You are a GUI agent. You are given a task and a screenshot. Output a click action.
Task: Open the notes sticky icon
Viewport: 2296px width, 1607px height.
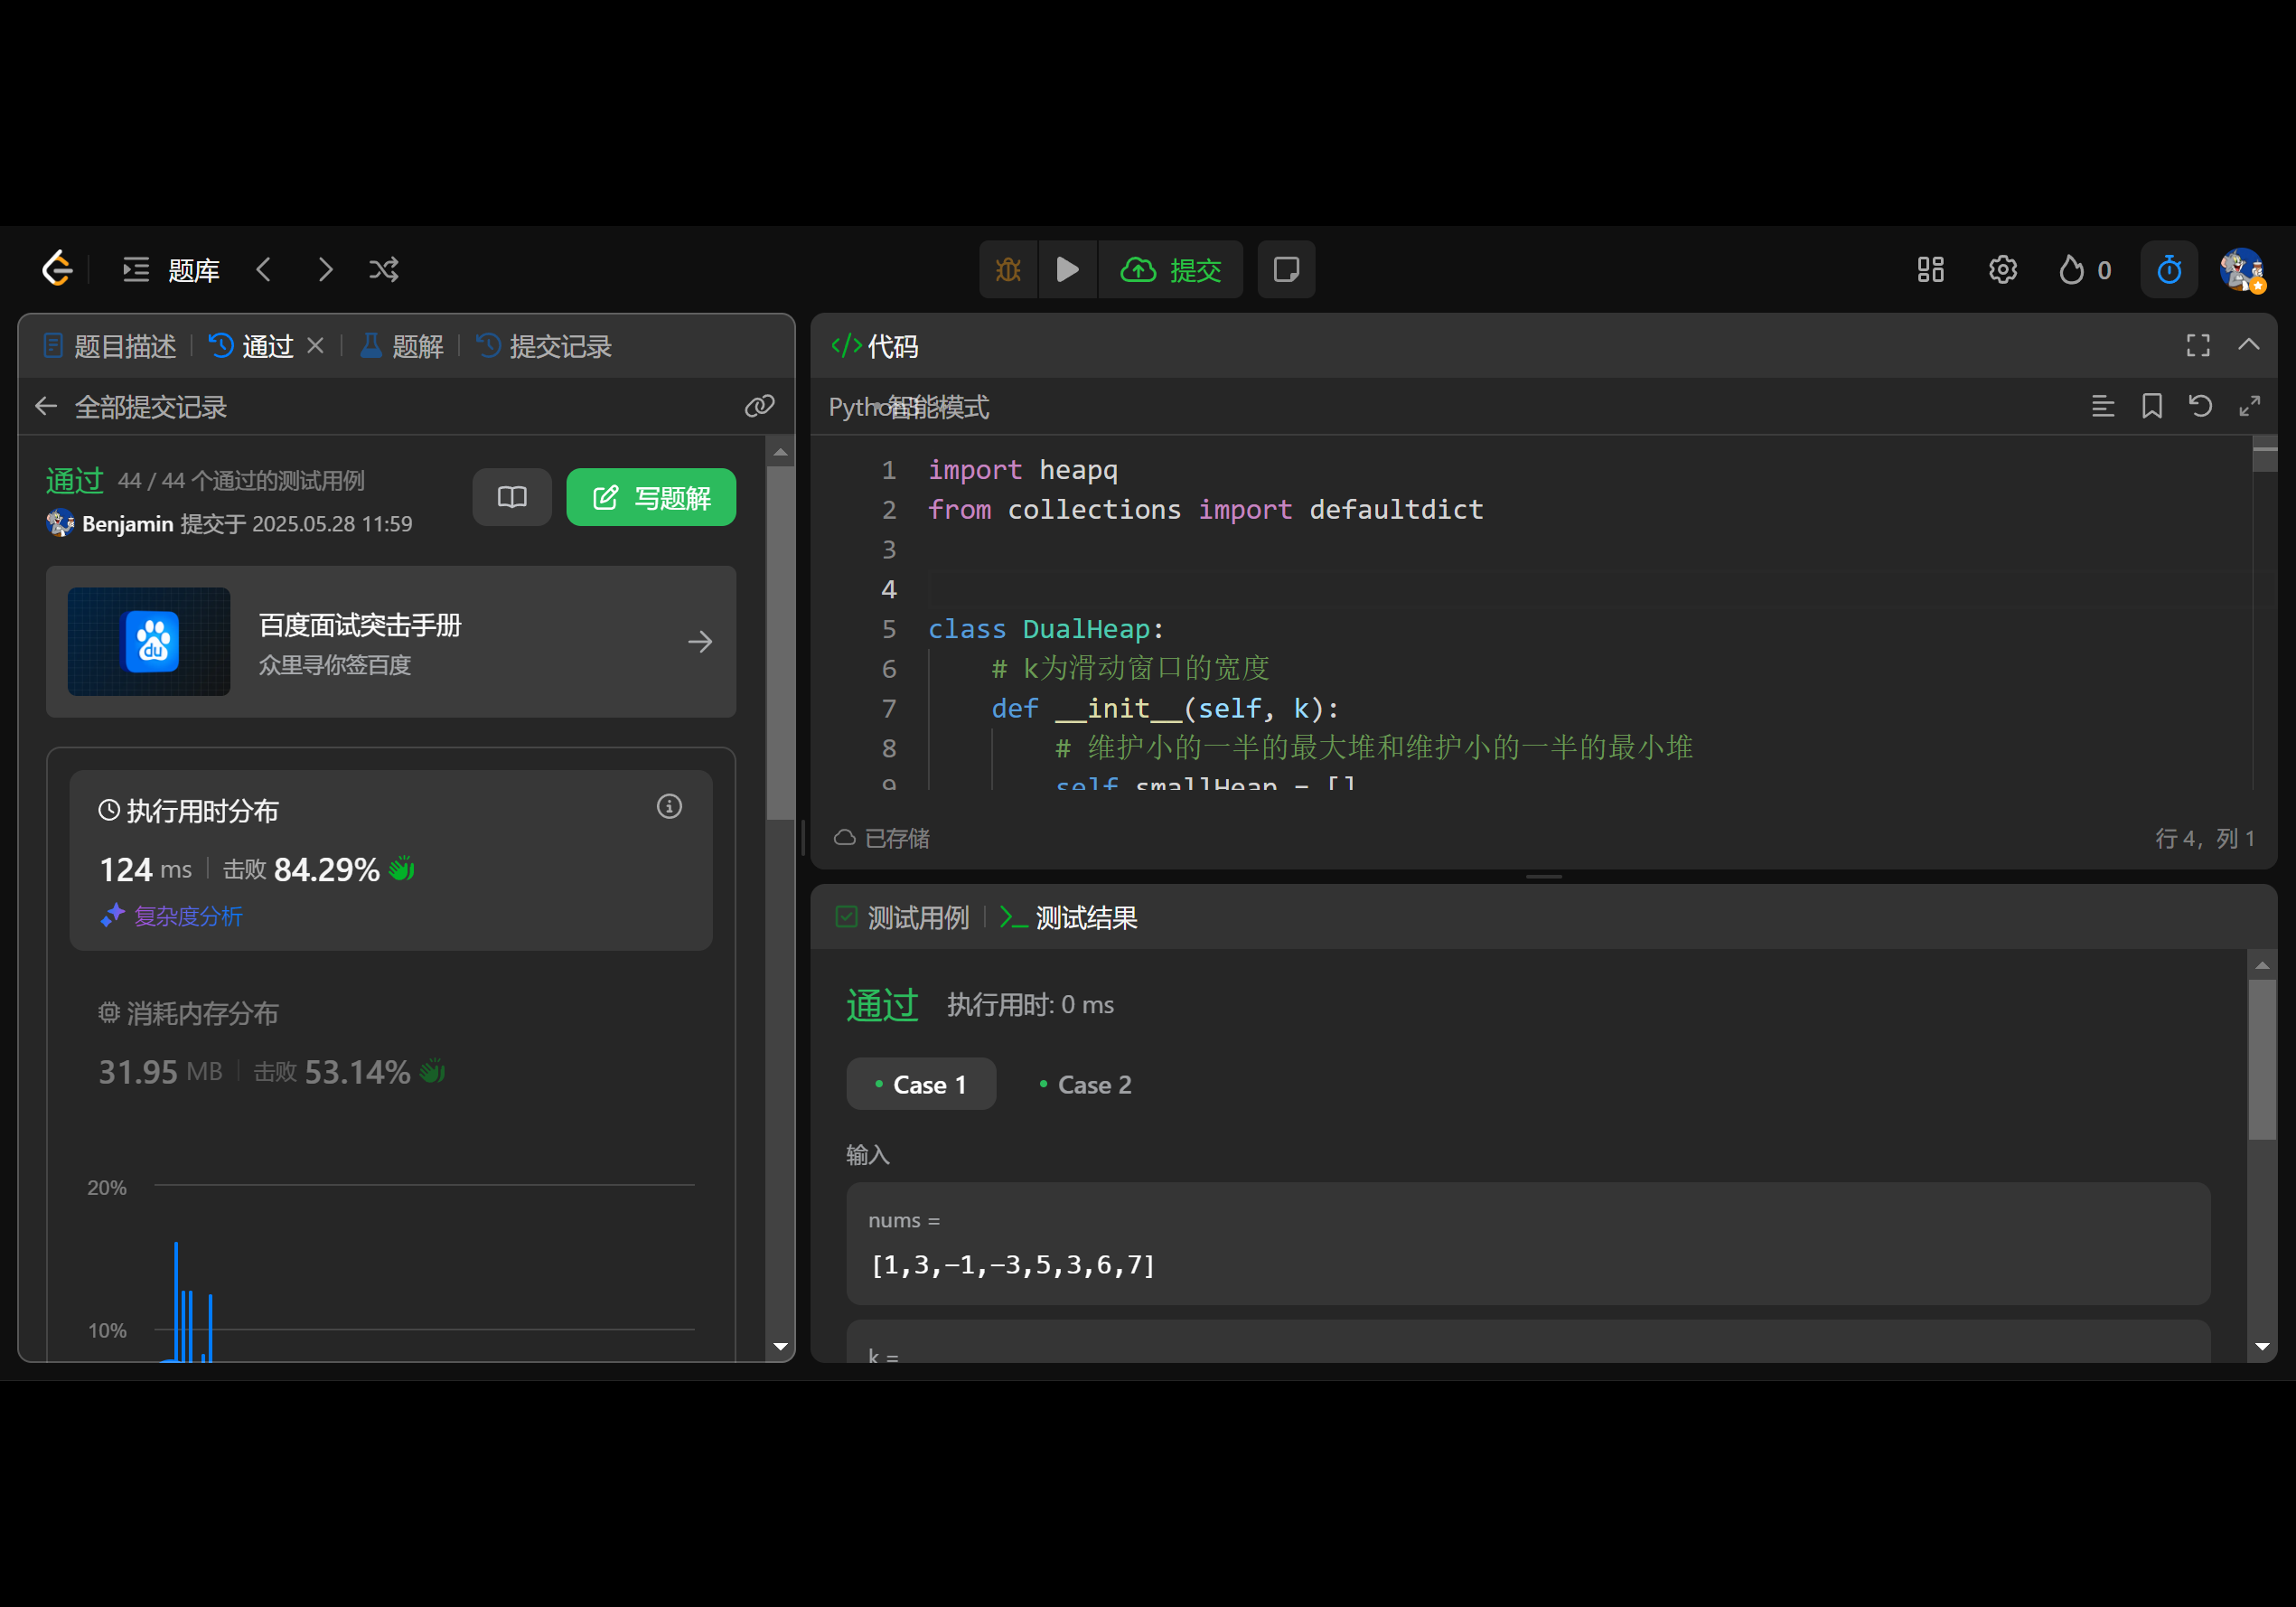[x=1286, y=269]
